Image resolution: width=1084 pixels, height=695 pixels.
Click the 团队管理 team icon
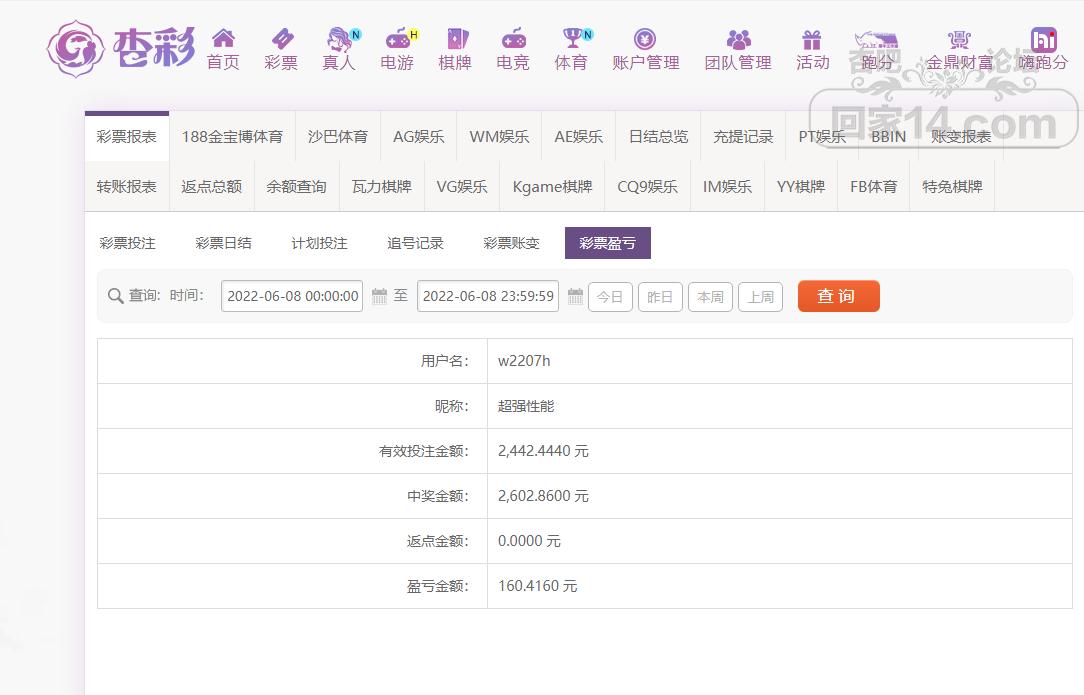pyautogui.click(x=738, y=39)
